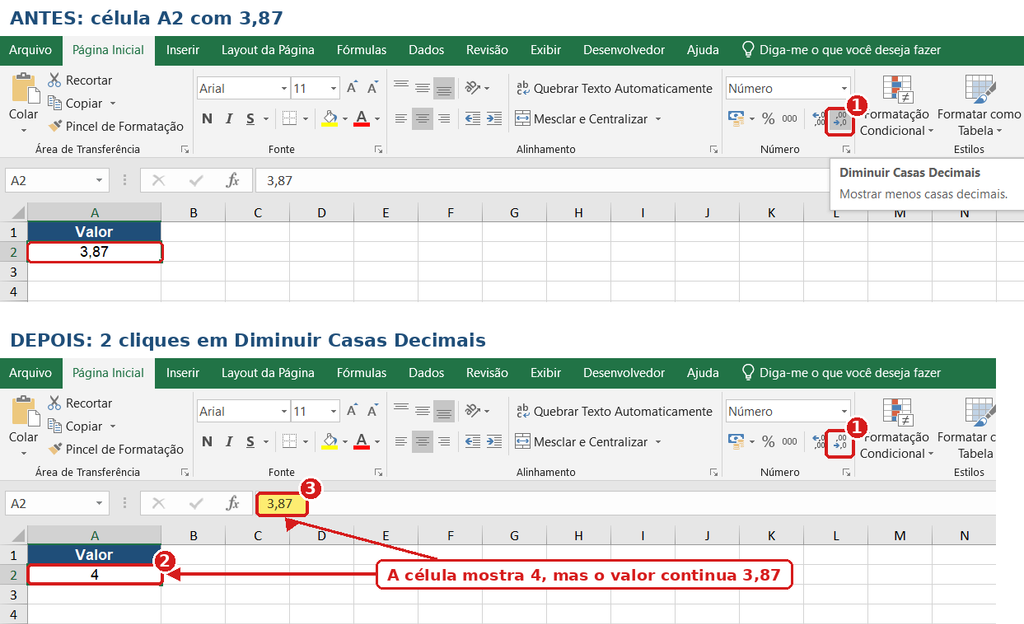
Task: Expand the Copiar dropdown arrow in the ANTES ribbon
Action: [x=112, y=103]
